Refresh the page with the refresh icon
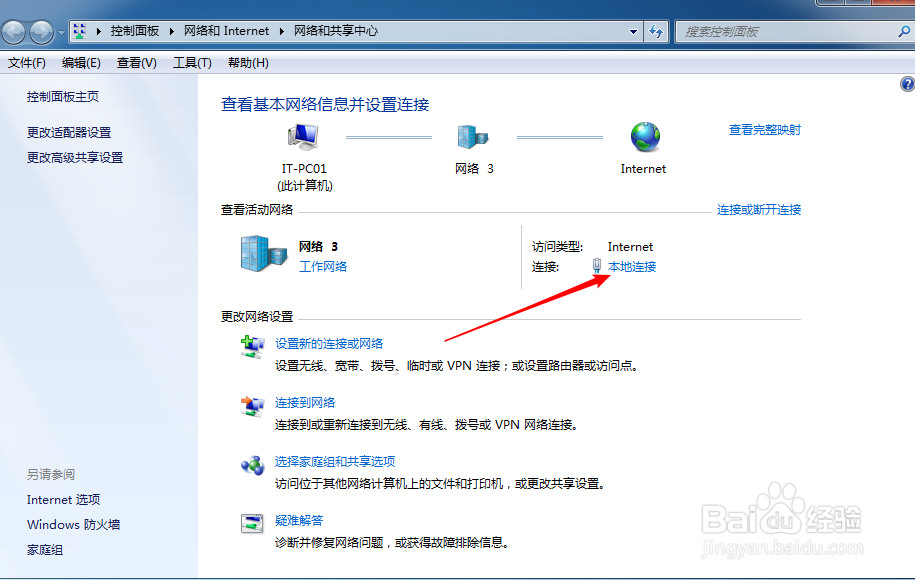This screenshot has height=580, width=915. pos(657,31)
